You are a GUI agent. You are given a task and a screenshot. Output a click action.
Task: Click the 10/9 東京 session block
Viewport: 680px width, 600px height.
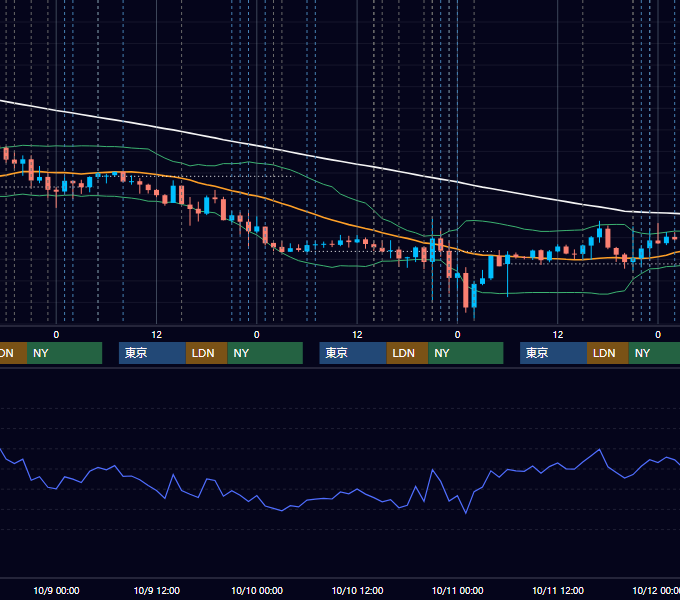[x=152, y=353]
